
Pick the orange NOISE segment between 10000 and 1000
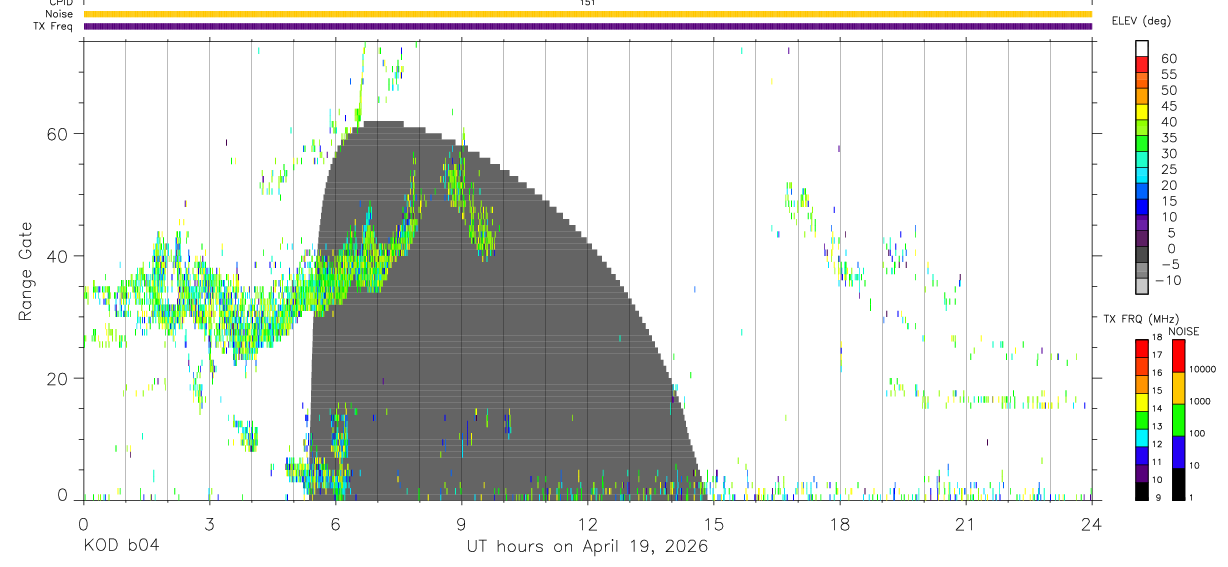pyautogui.click(x=1179, y=387)
